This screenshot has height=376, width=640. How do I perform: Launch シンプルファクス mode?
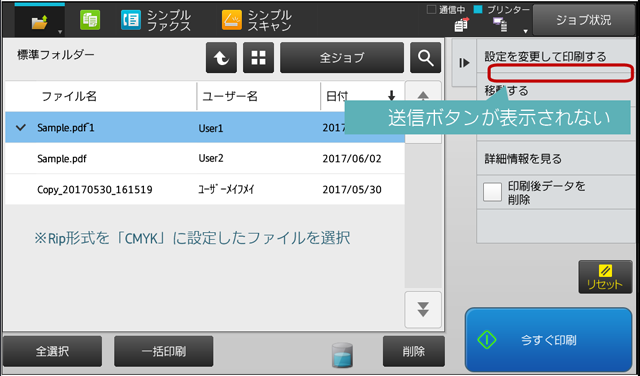(x=156, y=20)
